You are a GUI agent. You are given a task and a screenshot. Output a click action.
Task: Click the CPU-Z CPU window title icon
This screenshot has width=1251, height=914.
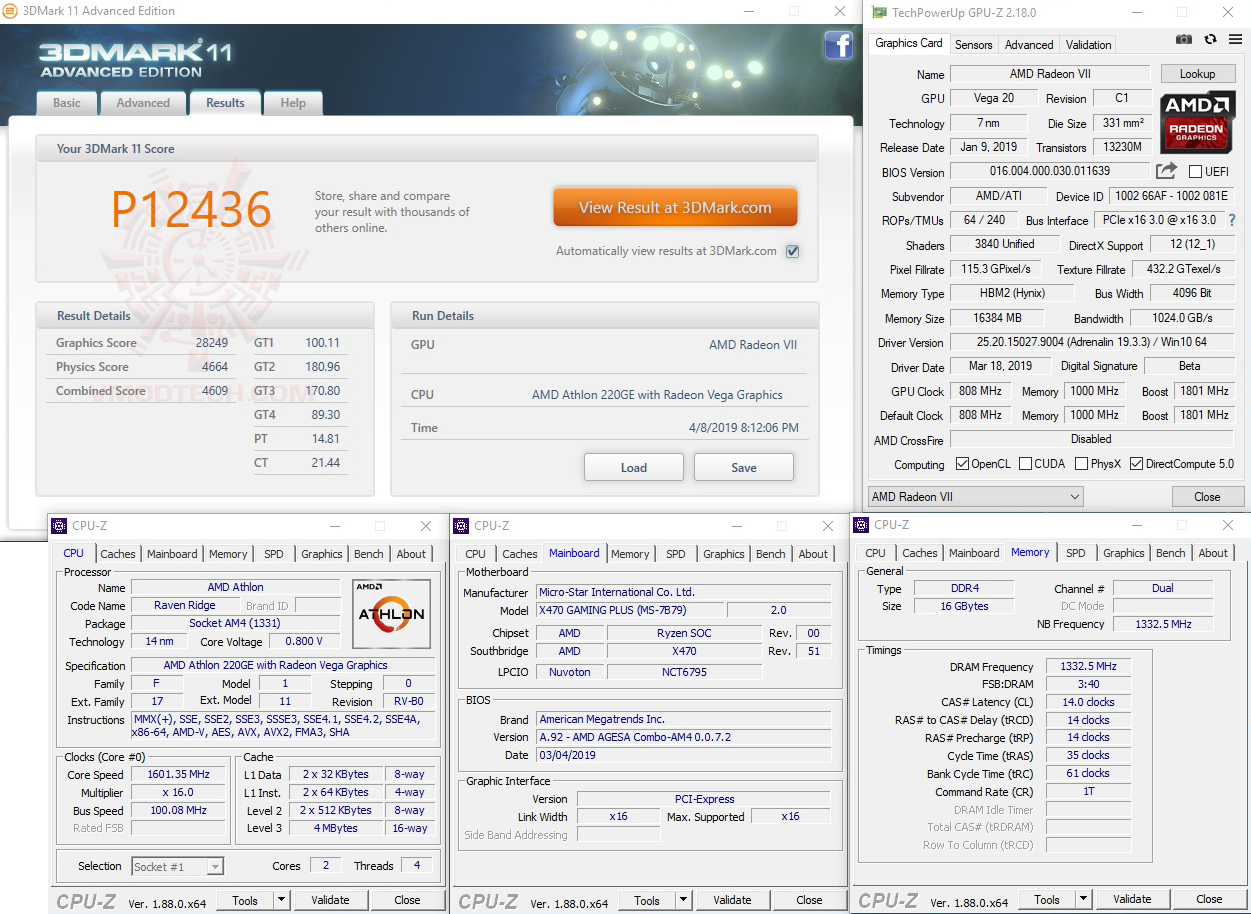(x=59, y=525)
